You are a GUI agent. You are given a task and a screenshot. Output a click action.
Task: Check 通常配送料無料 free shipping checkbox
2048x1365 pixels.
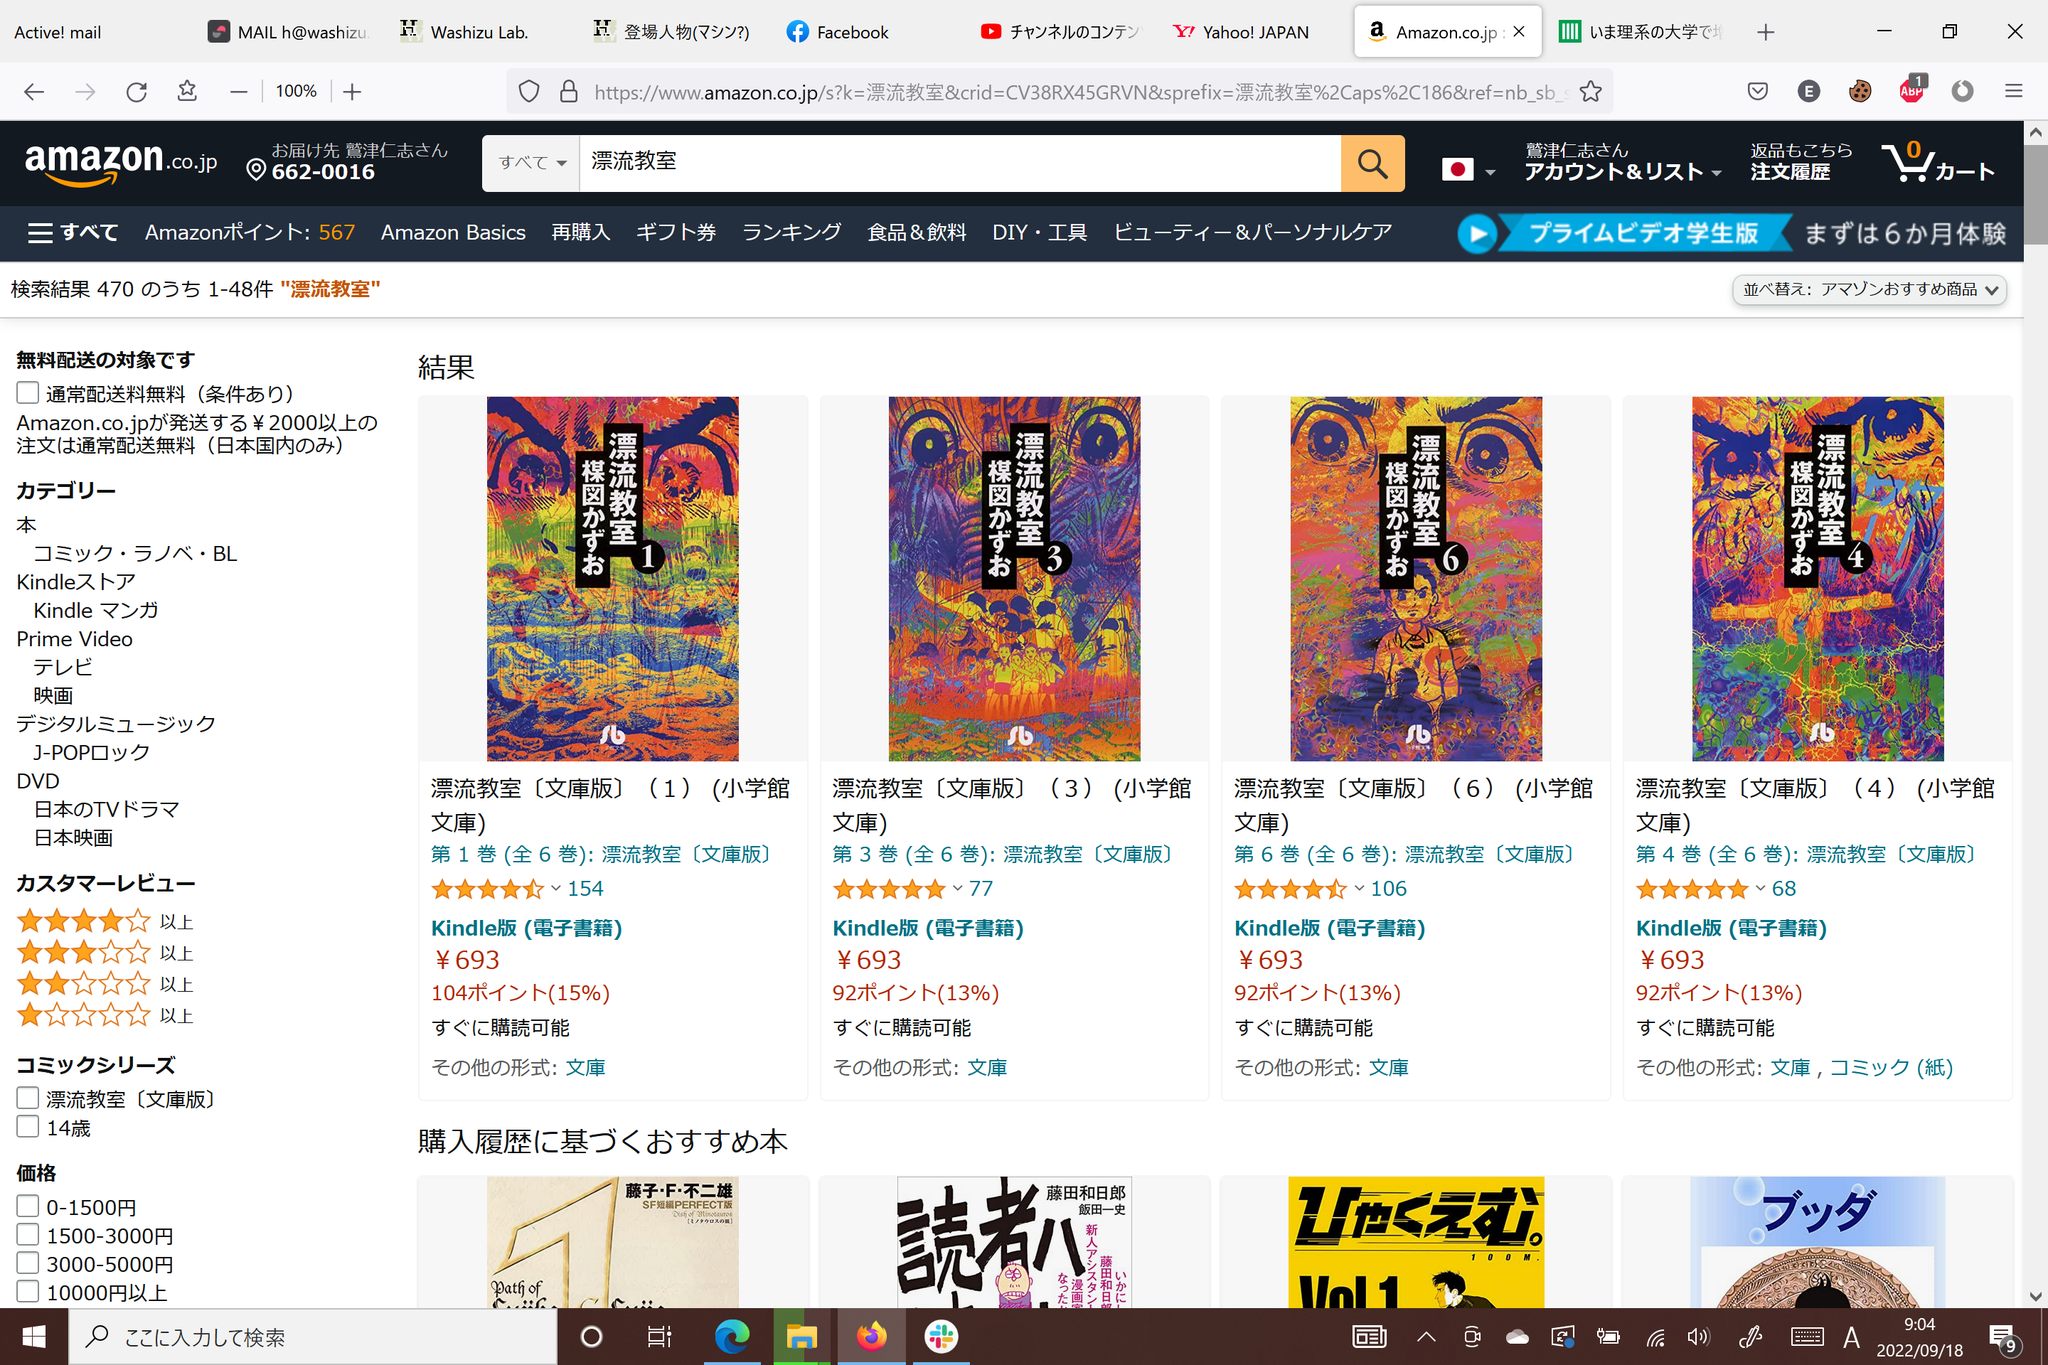coord(28,393)
